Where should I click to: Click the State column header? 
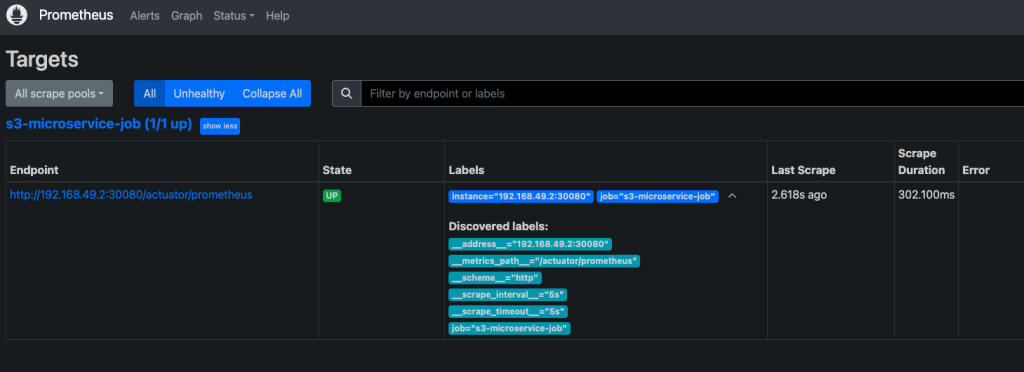337,170
